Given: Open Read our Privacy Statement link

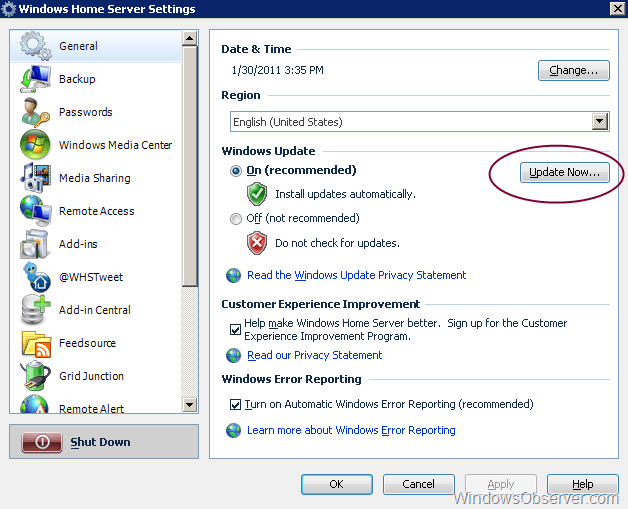Looking at the screenshot, I should (x=314, y=356).
